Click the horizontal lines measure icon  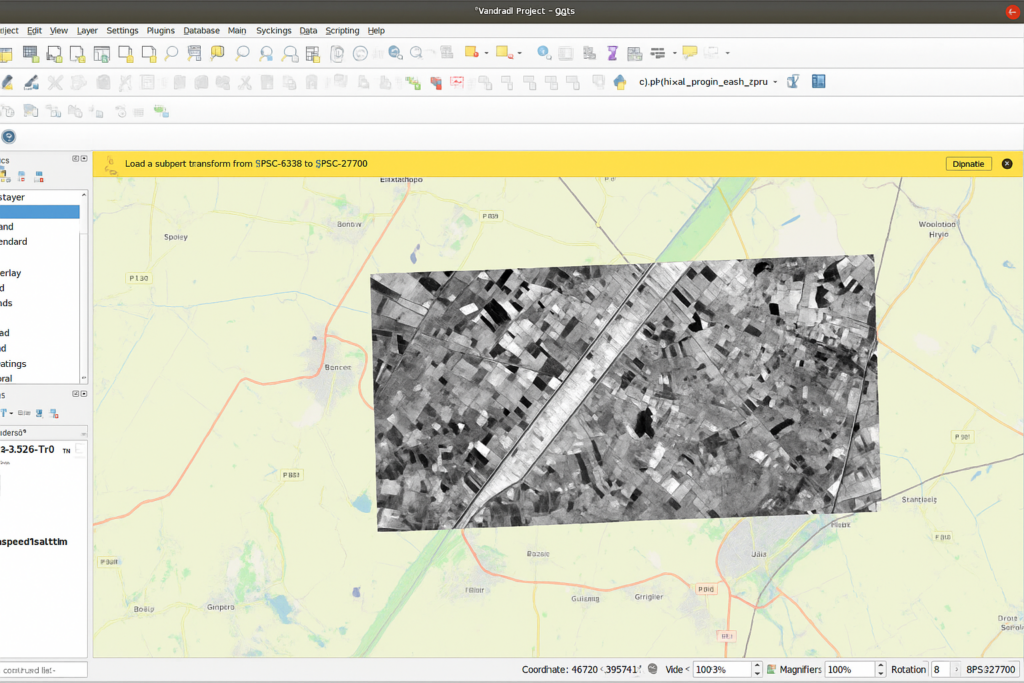[x=658, y=54]
